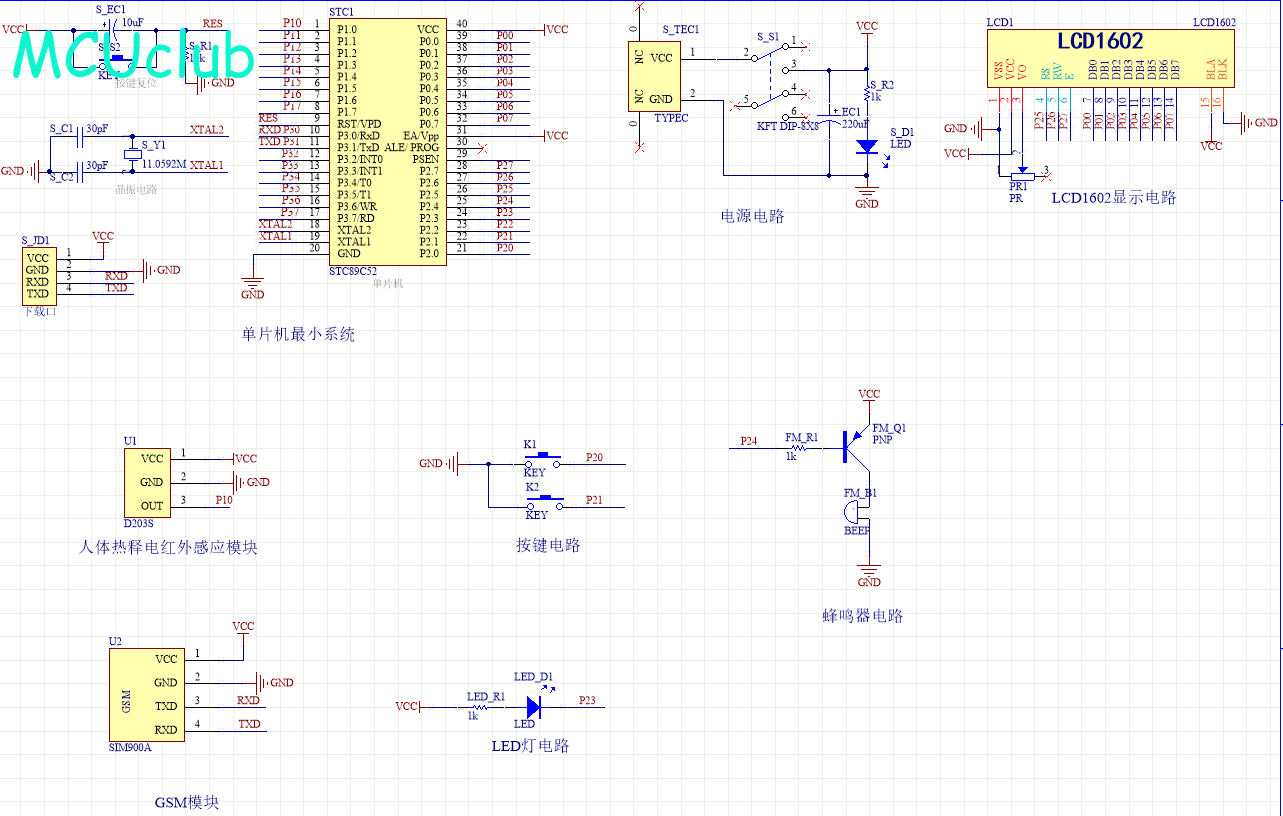Select the 蜂鸣器电路 caption text
Viewport: 1283px width, 816px height.
click(863, 616)
